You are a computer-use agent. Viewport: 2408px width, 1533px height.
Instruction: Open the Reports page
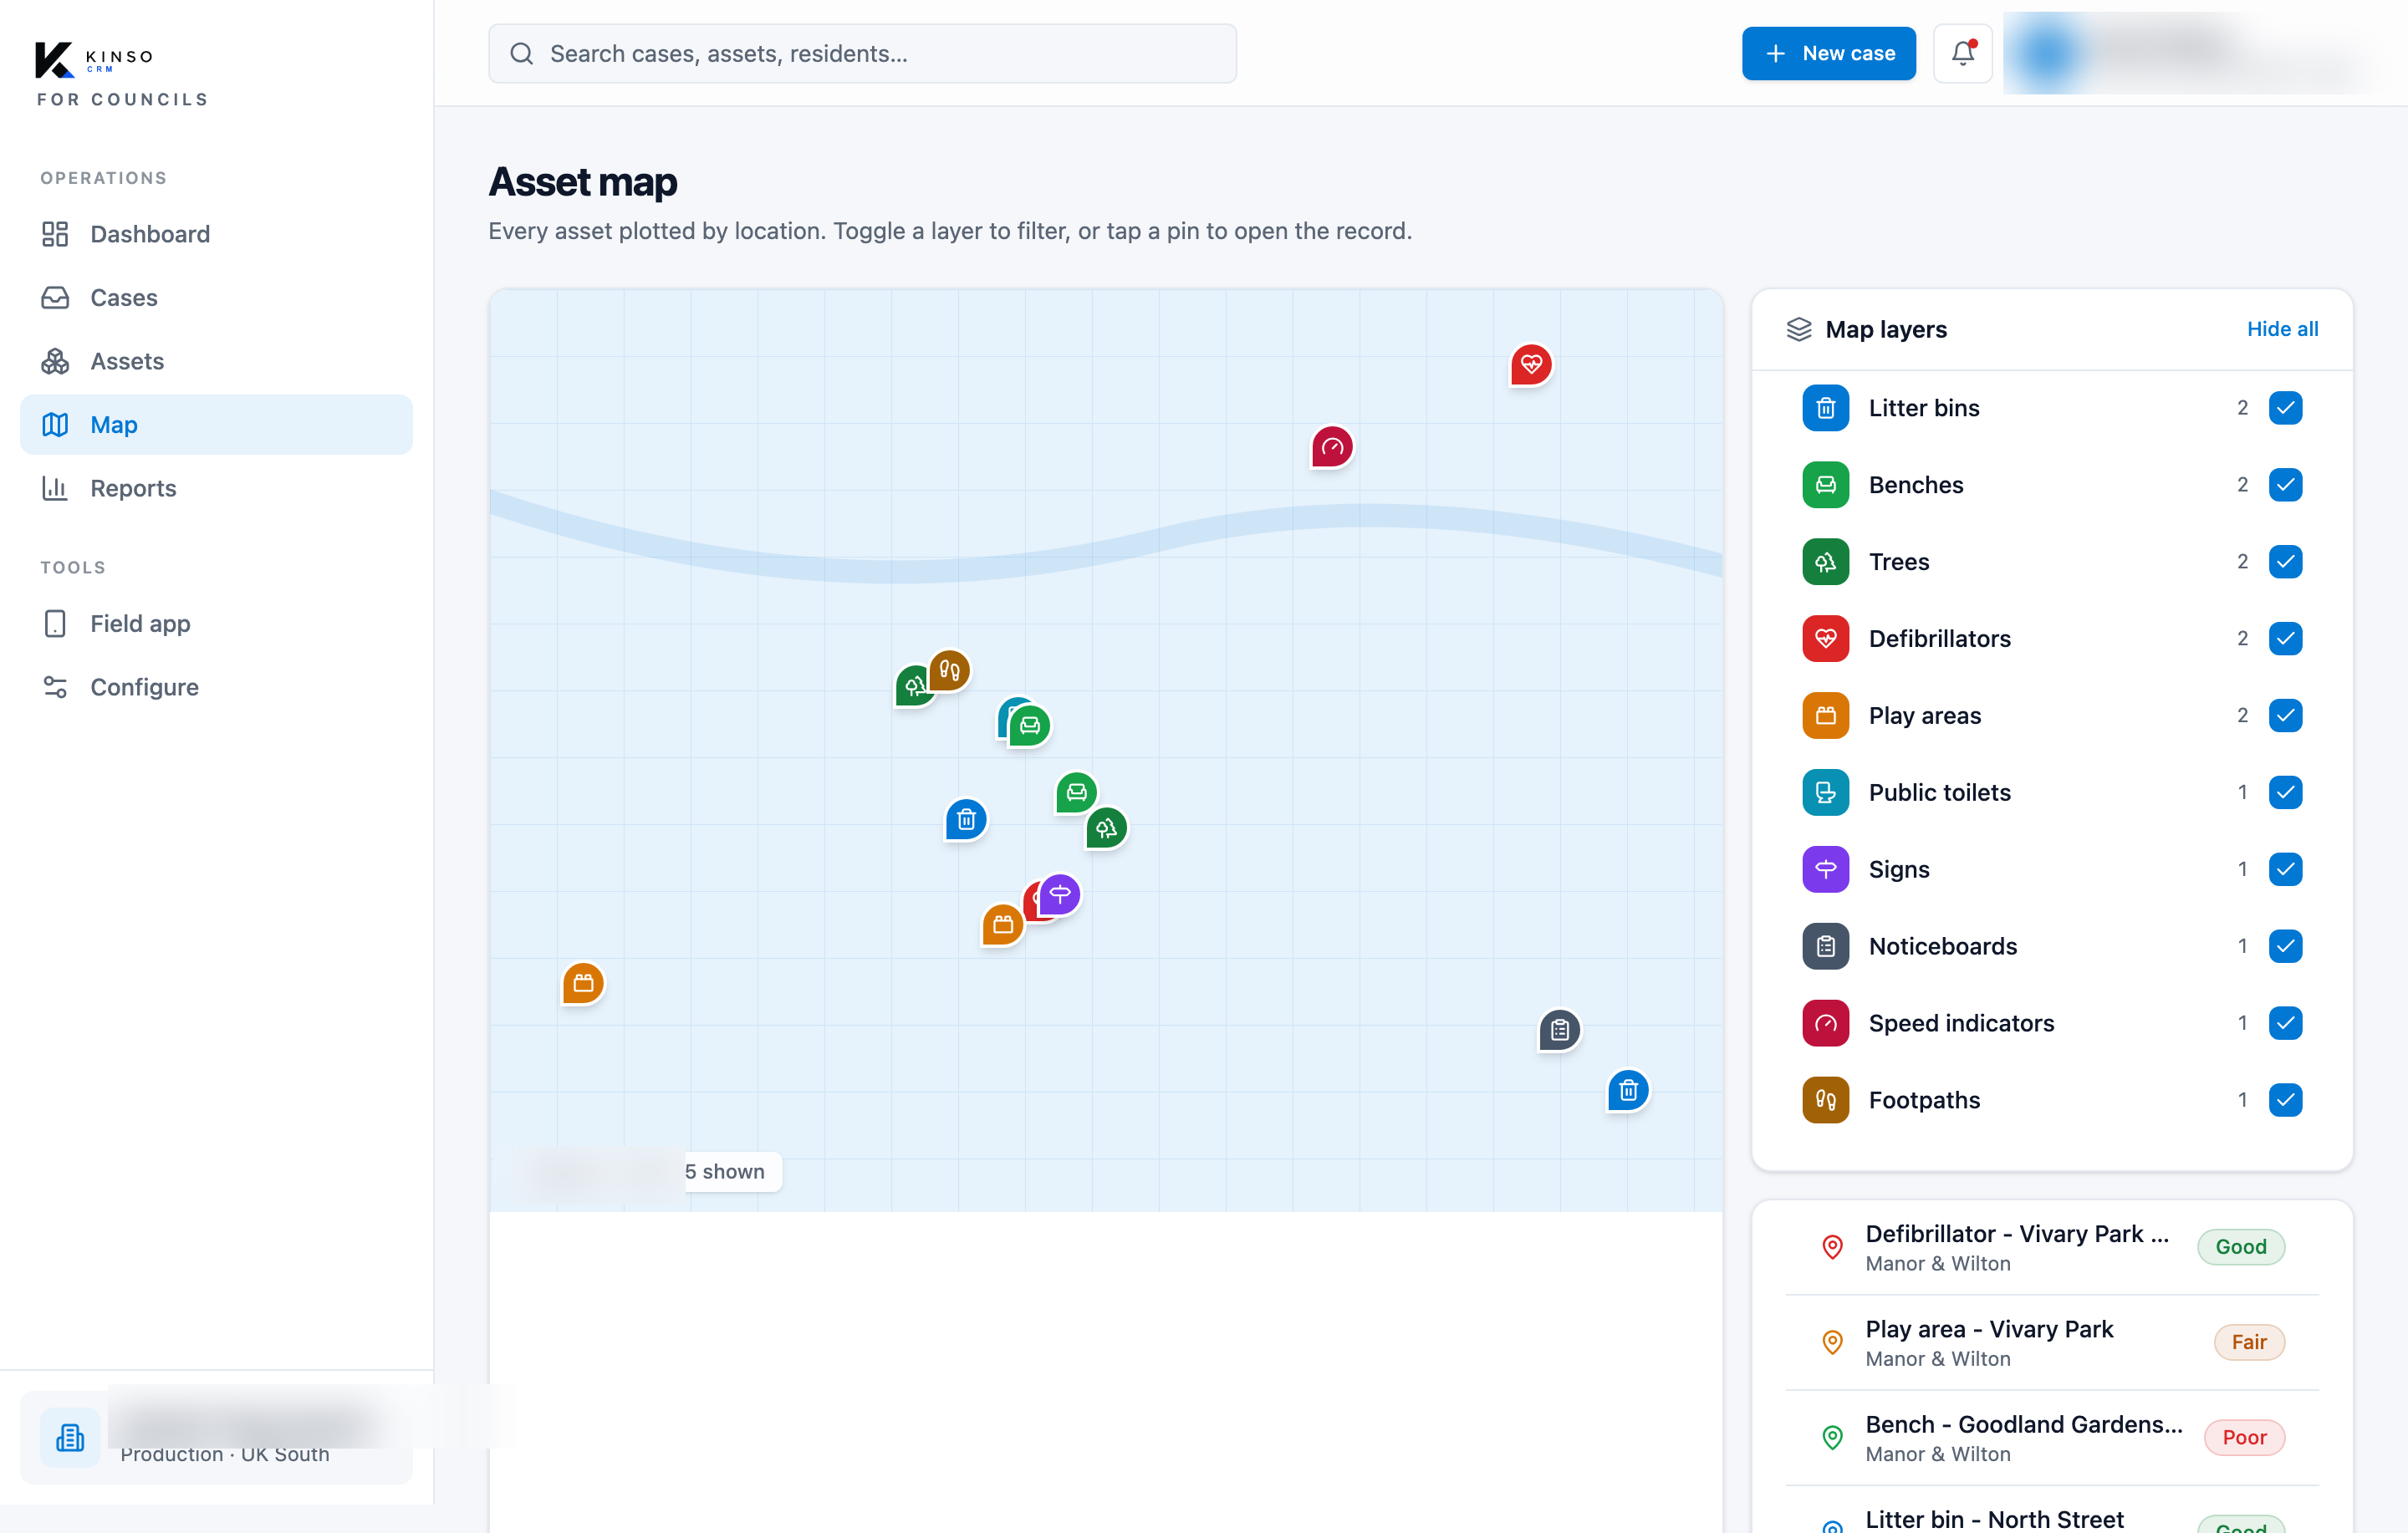[x=216, y=488]
